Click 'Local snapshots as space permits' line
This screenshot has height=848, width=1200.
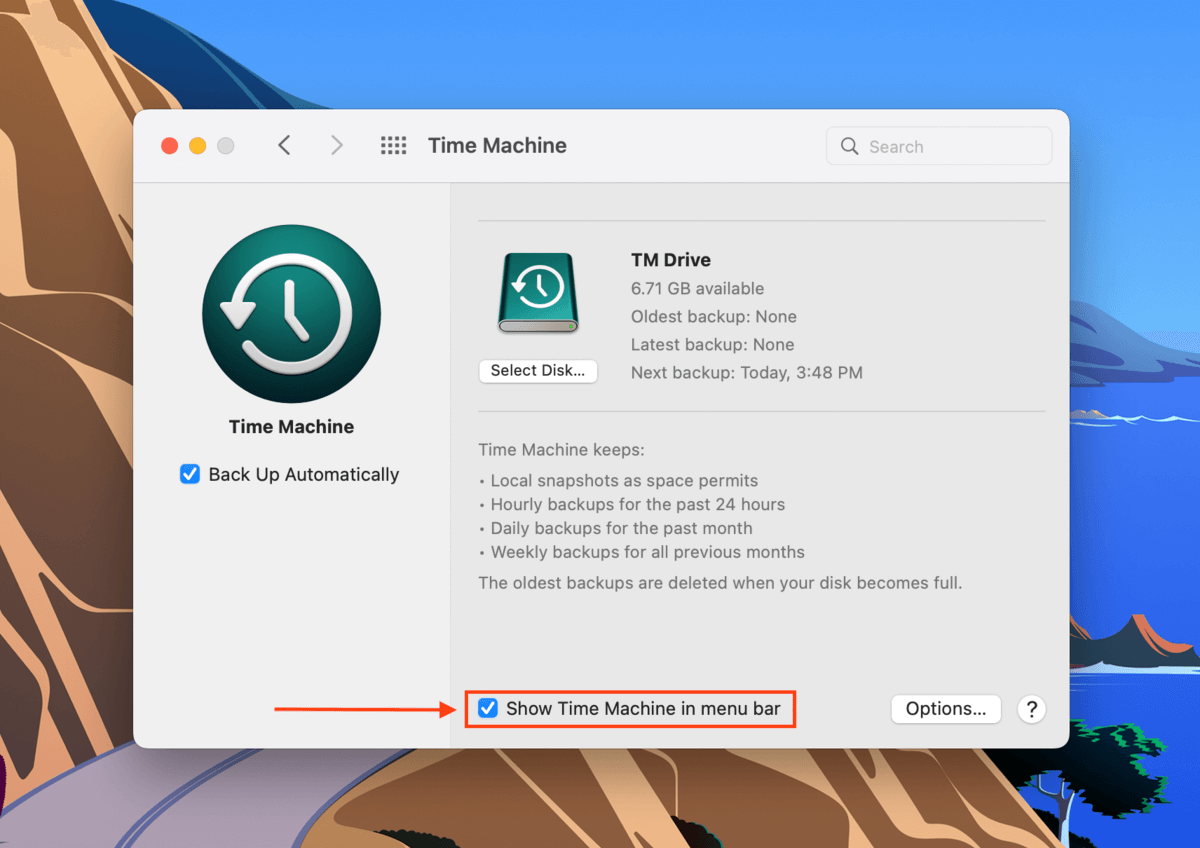[625, 480]
